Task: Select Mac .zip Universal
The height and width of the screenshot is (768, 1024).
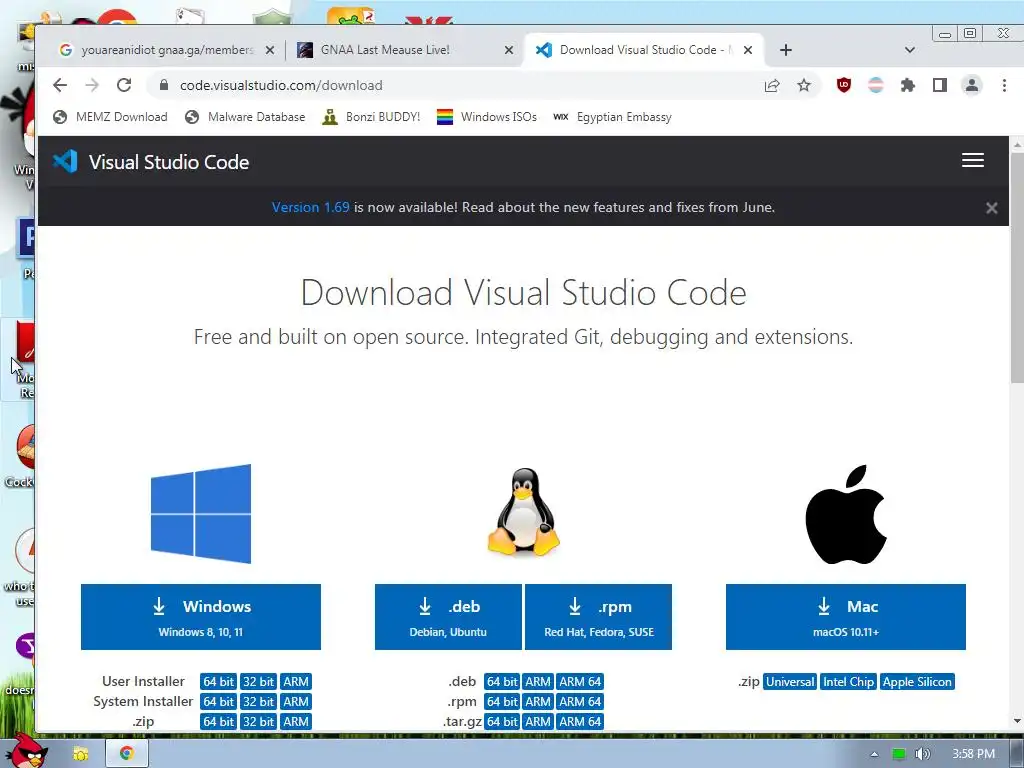Action: 790,682
